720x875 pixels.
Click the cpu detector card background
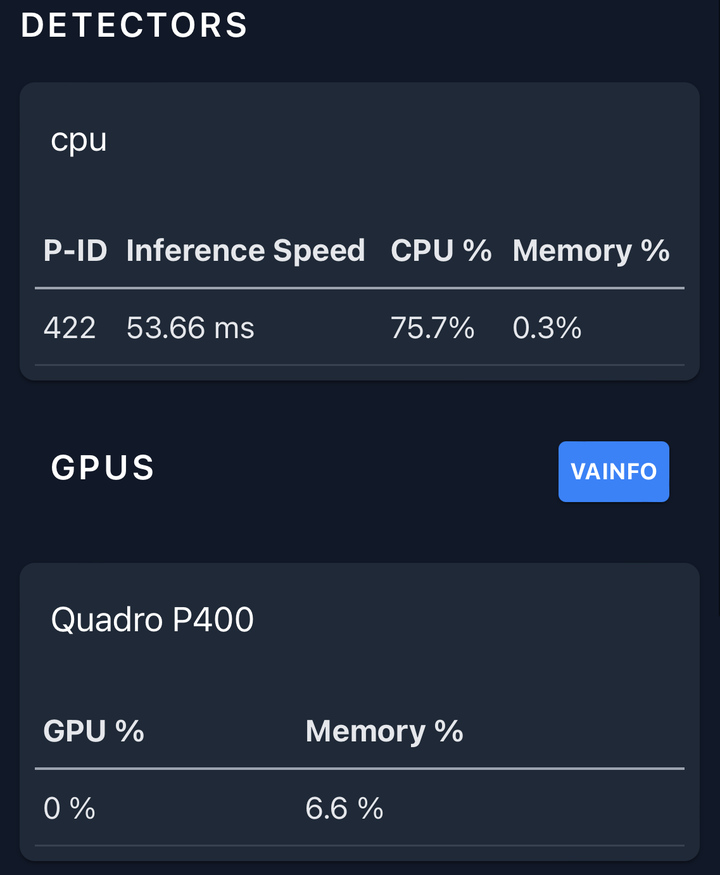(359, 184)
